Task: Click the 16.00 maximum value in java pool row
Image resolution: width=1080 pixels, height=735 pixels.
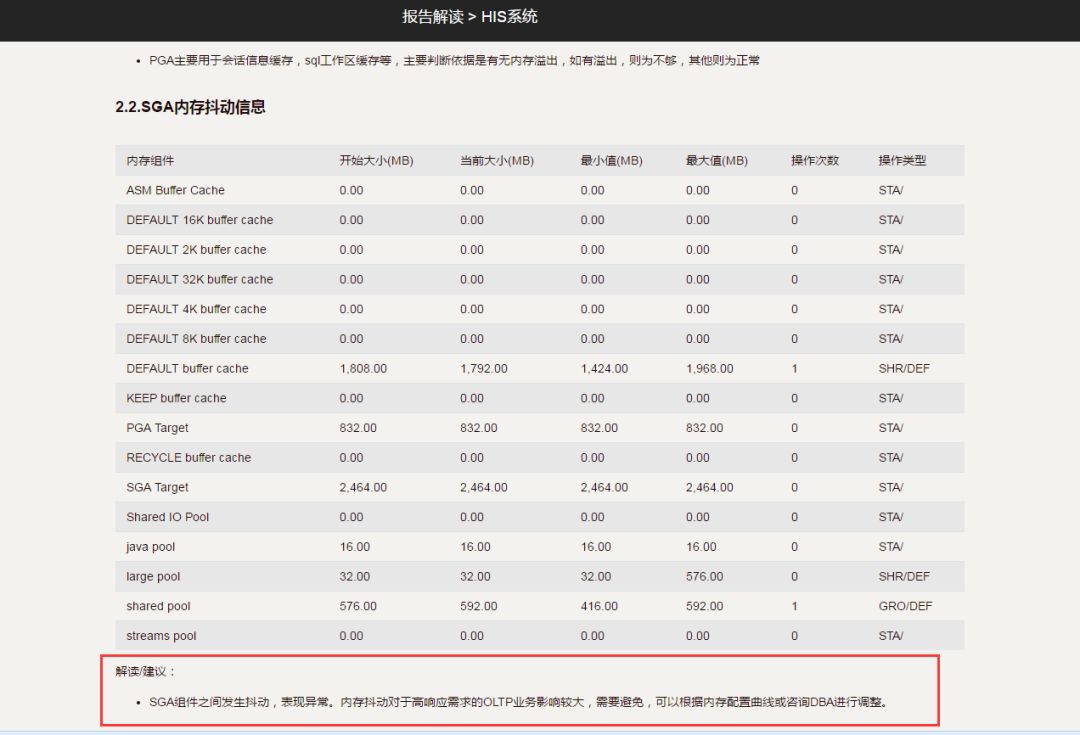Action: tap(701, 546)
